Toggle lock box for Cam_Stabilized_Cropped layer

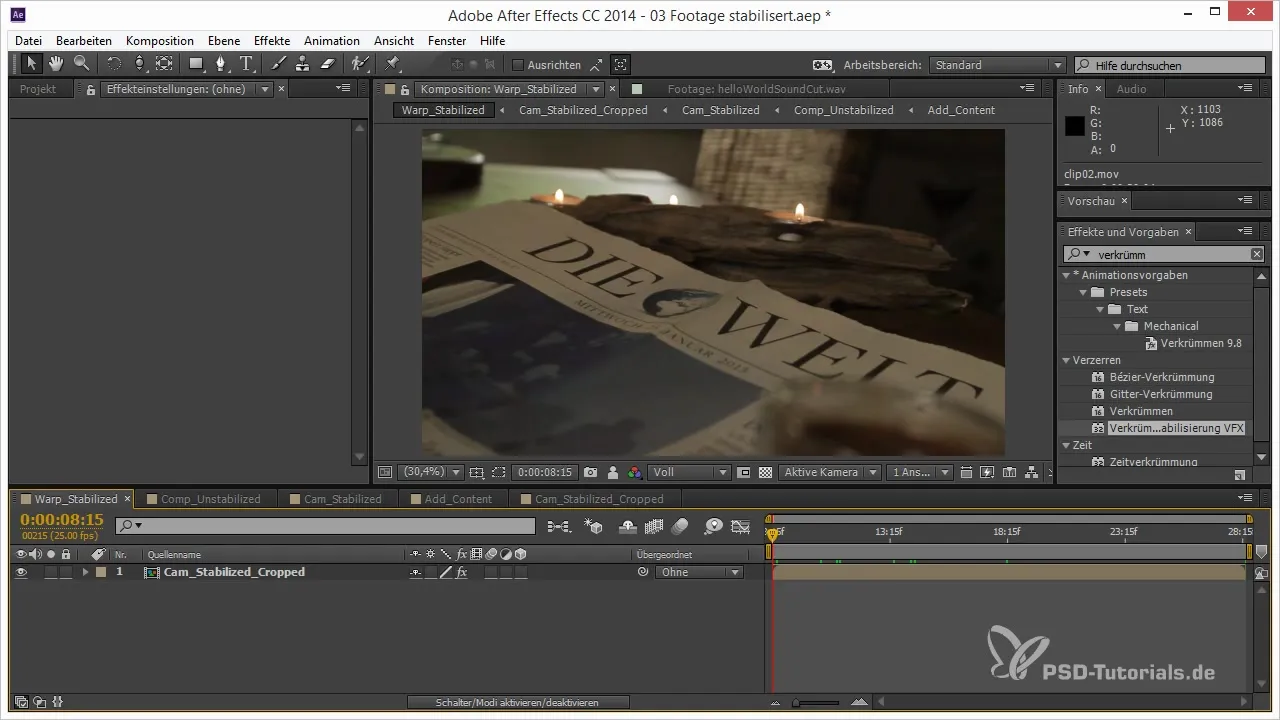[x=66, y=572]
